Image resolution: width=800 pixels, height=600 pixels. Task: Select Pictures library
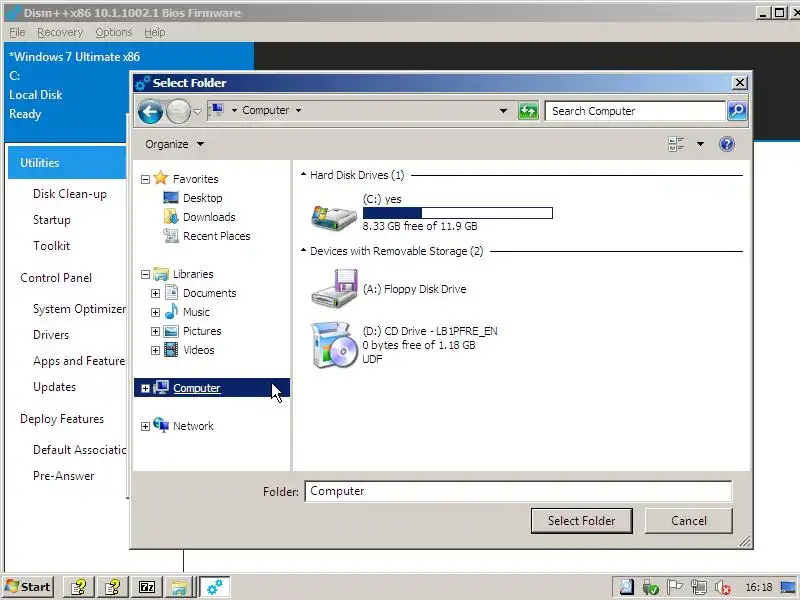point(202,331)
